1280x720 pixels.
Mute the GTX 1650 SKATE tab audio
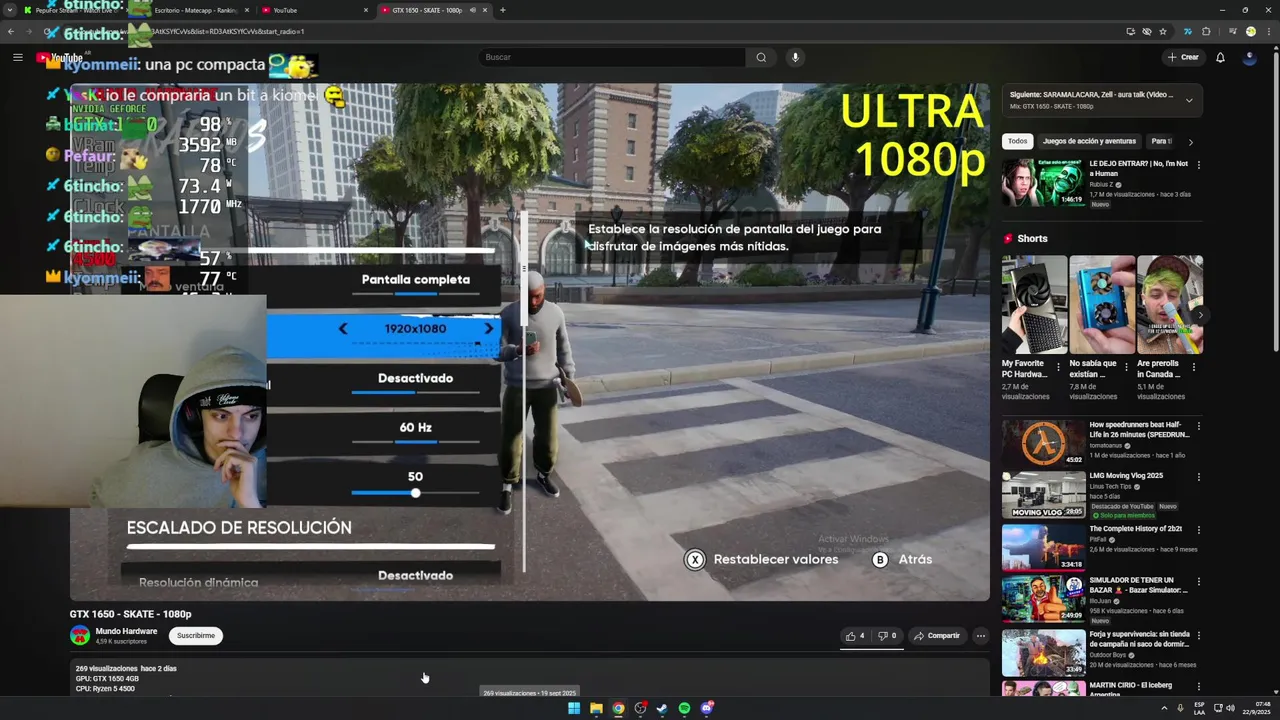coord(472,10)
